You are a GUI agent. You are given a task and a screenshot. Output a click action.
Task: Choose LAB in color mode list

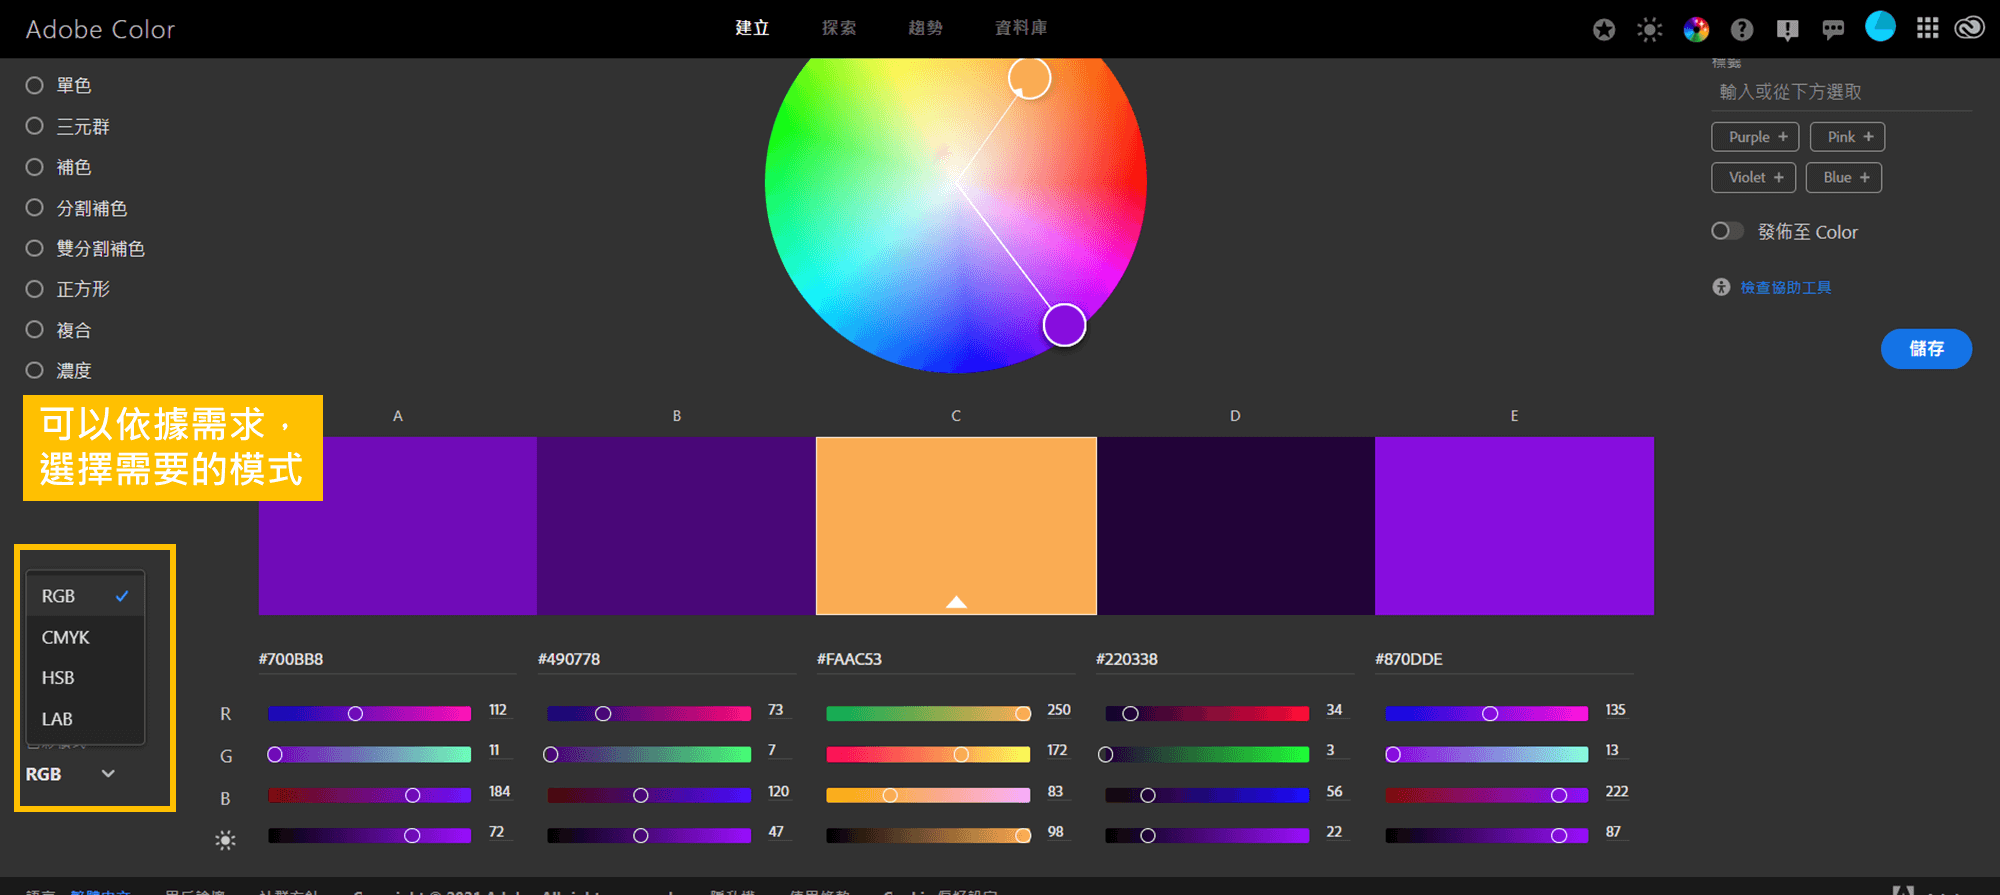pyautogui.click(x=85, y=719)
